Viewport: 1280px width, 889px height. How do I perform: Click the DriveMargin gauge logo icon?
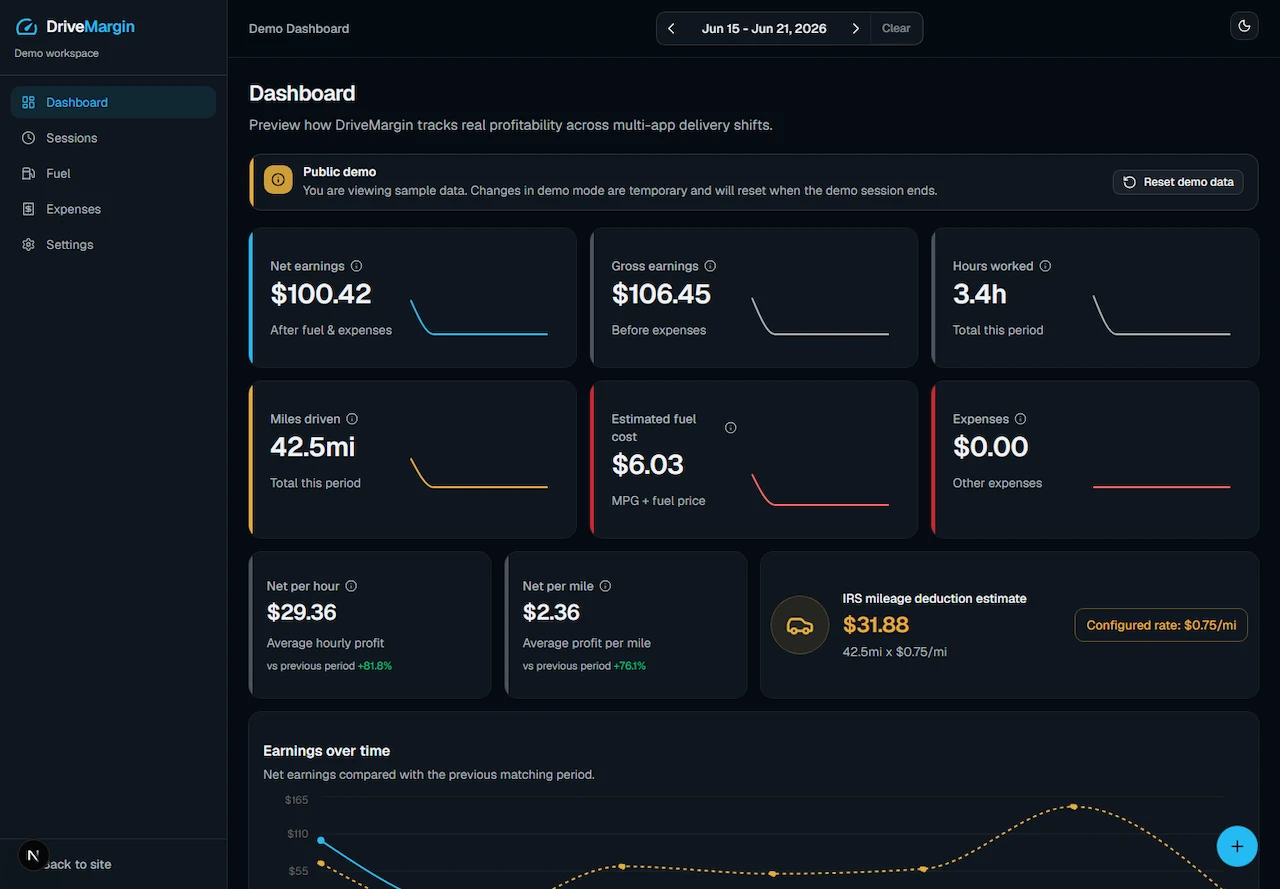27,27
